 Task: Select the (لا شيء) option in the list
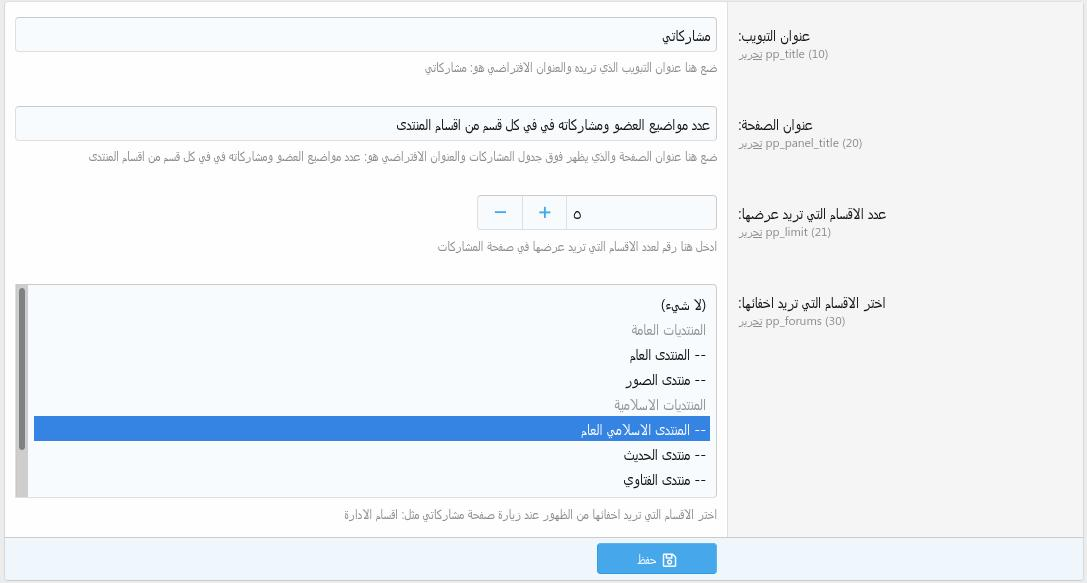(683, 305)
